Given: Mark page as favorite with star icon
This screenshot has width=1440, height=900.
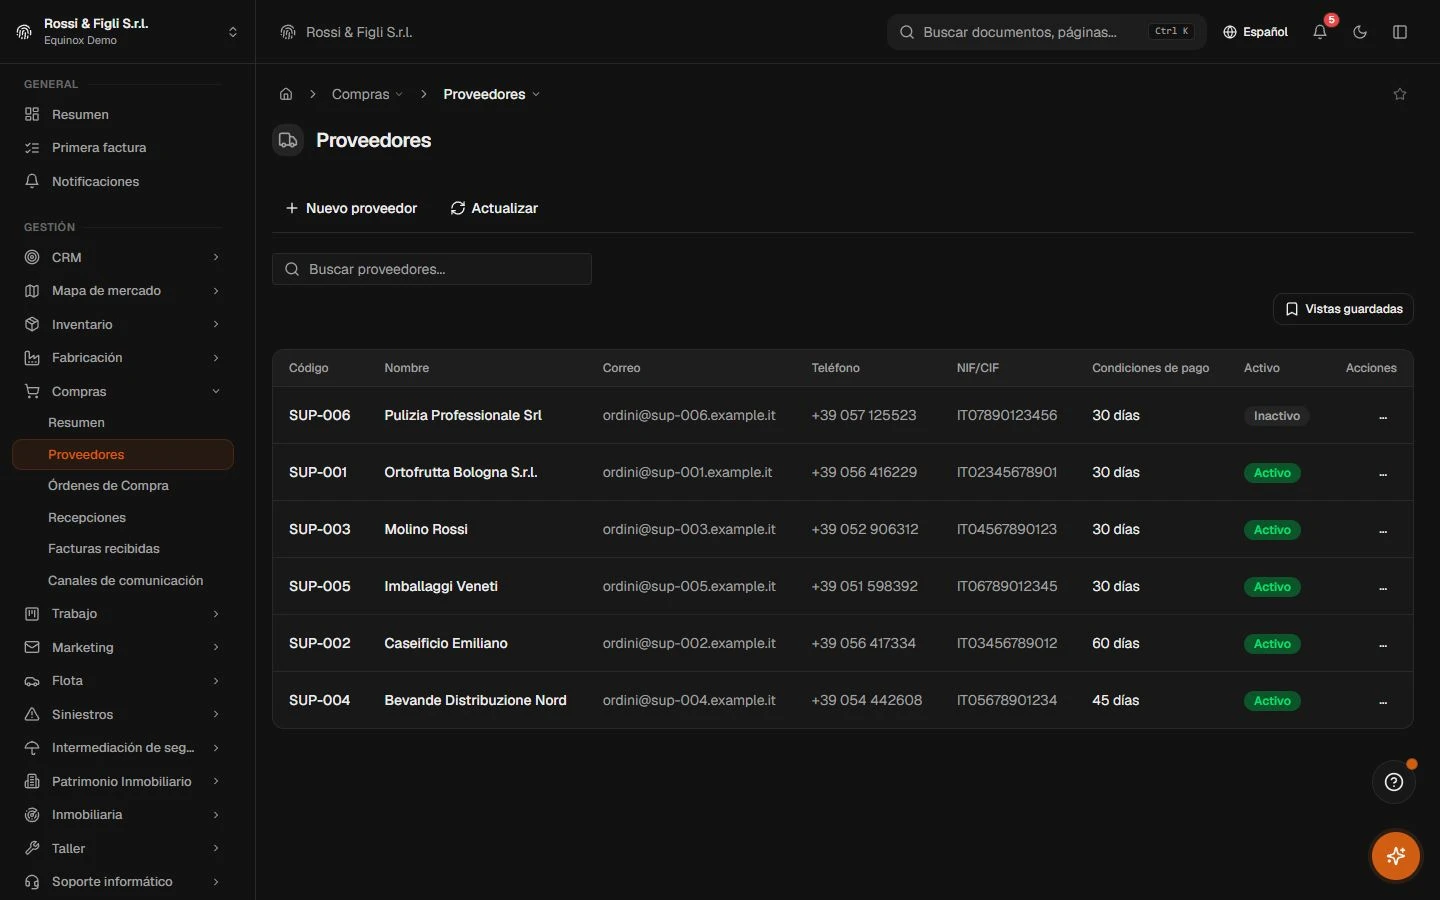Looking at the screenshot, I should pyautogui.click(x=1400, y=94).
